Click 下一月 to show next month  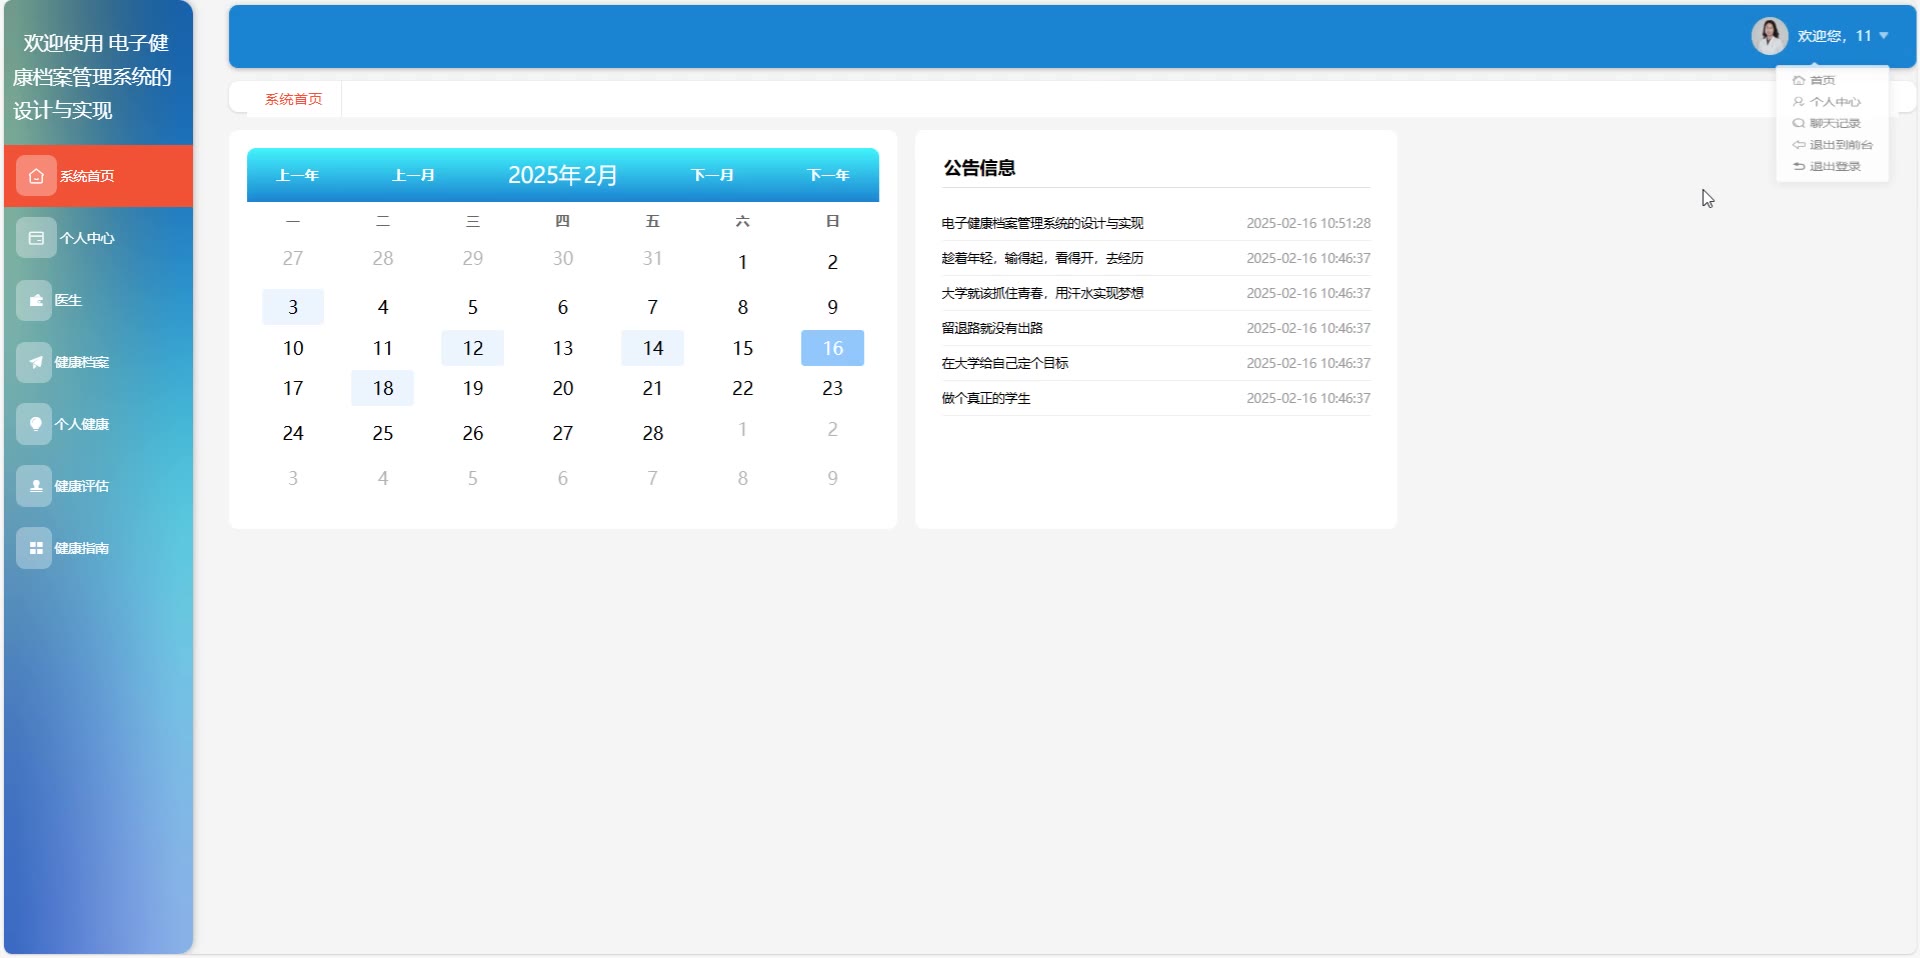(x=713, y=175)
